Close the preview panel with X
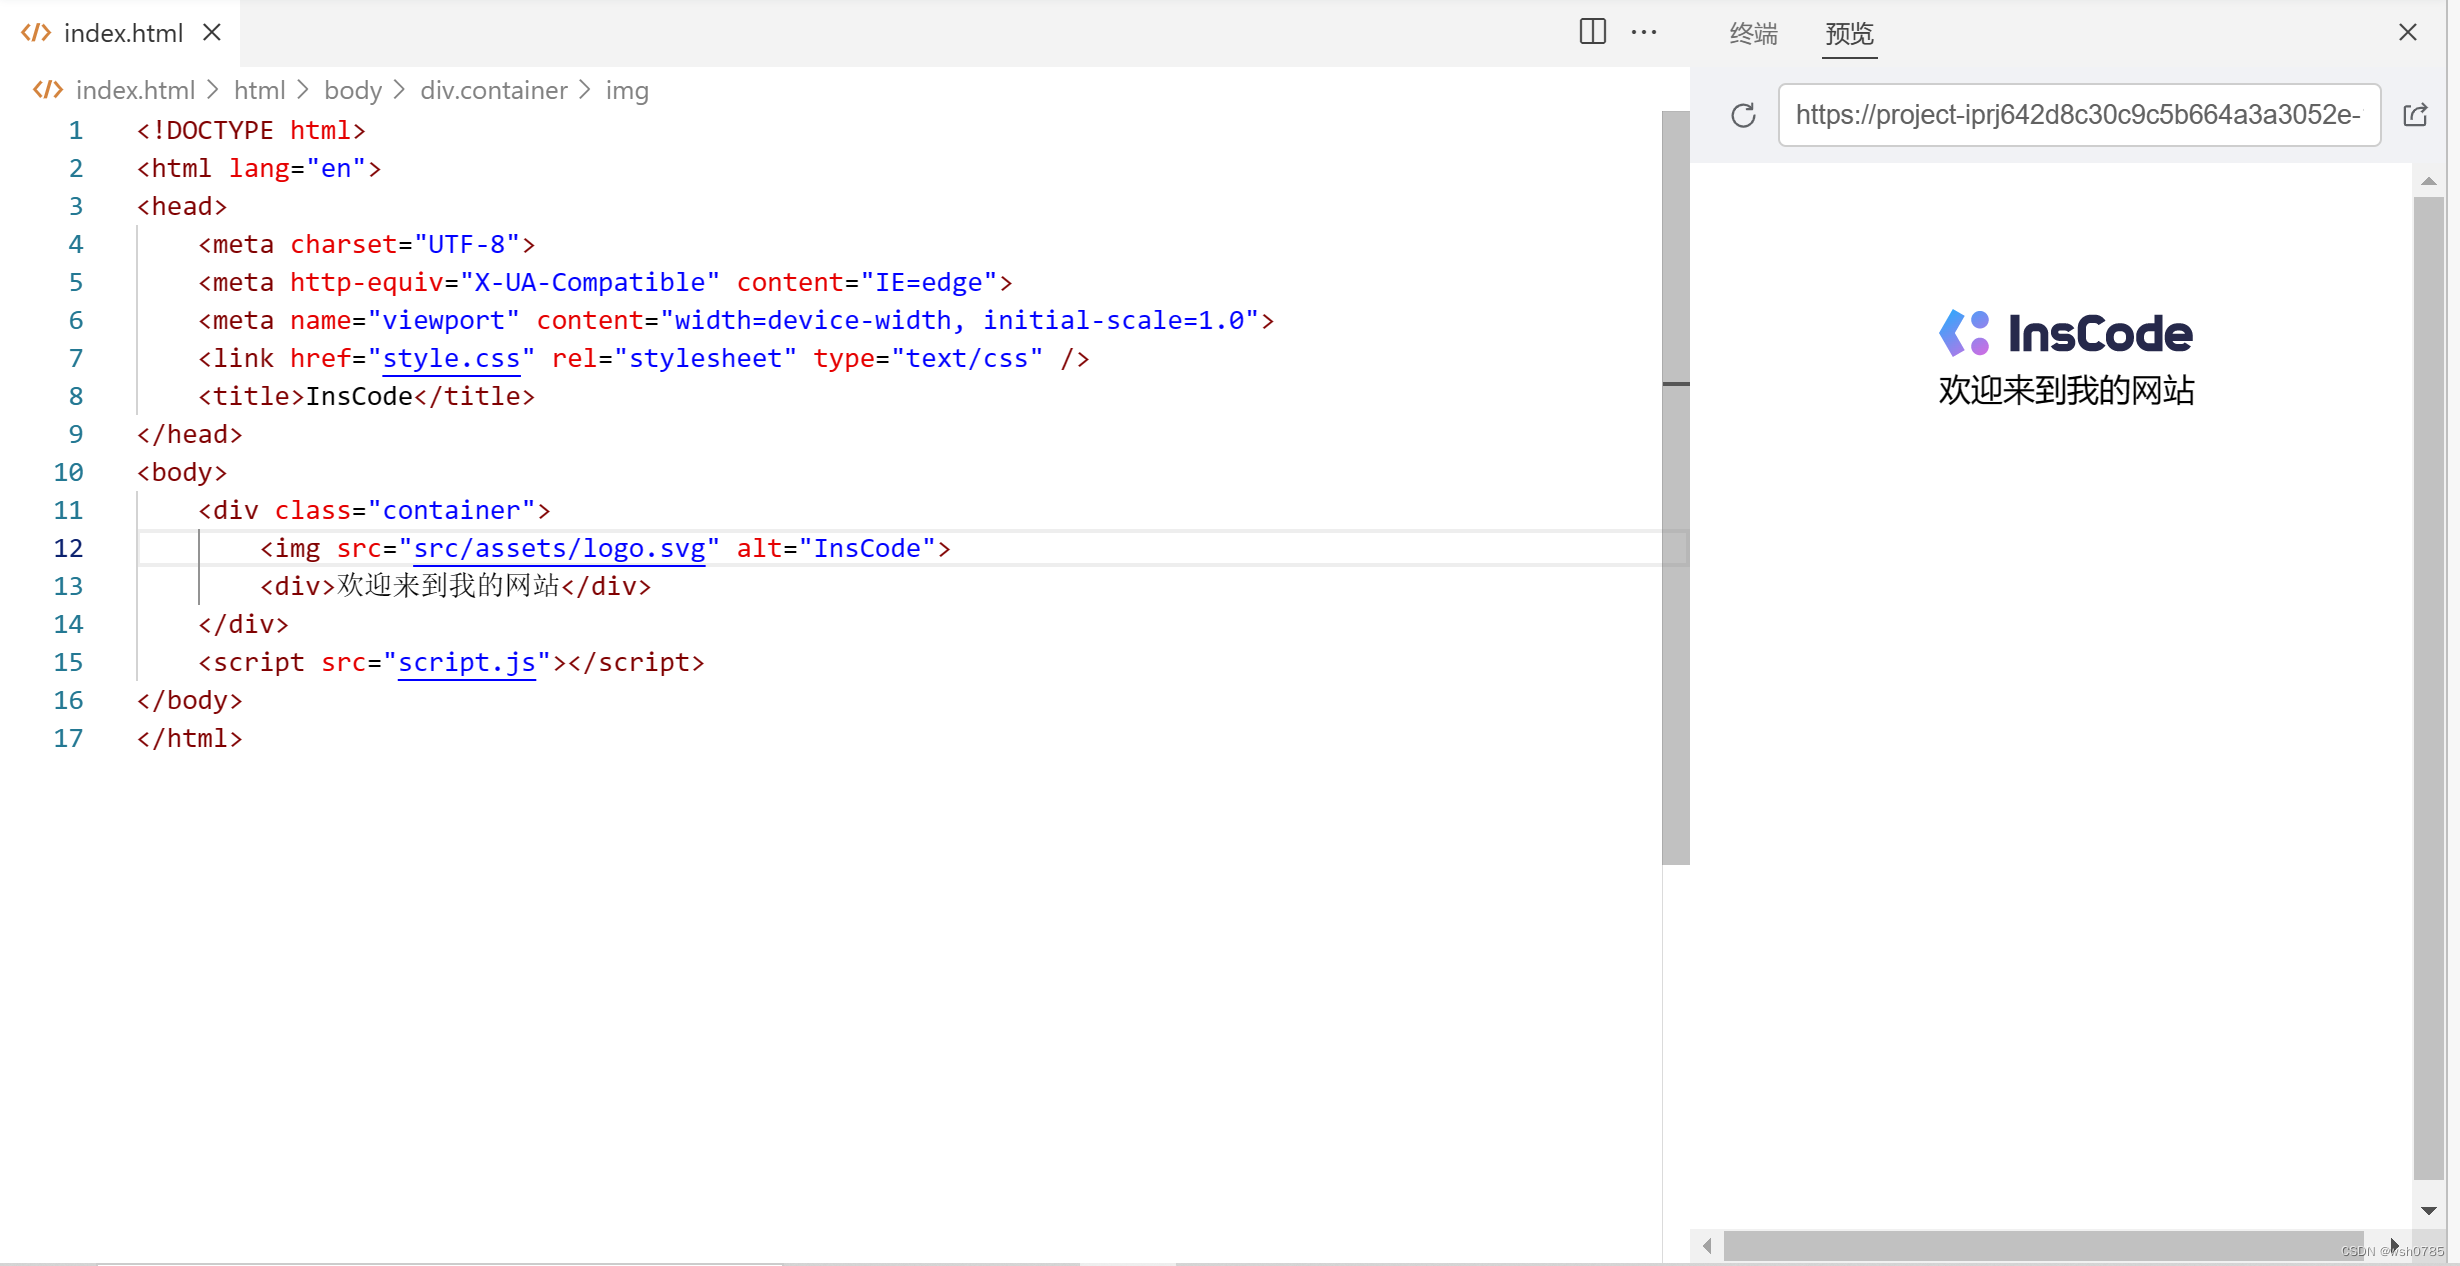This screenshot has height=1266, width=2460. pyautogui.click(x=2408, y=33)
